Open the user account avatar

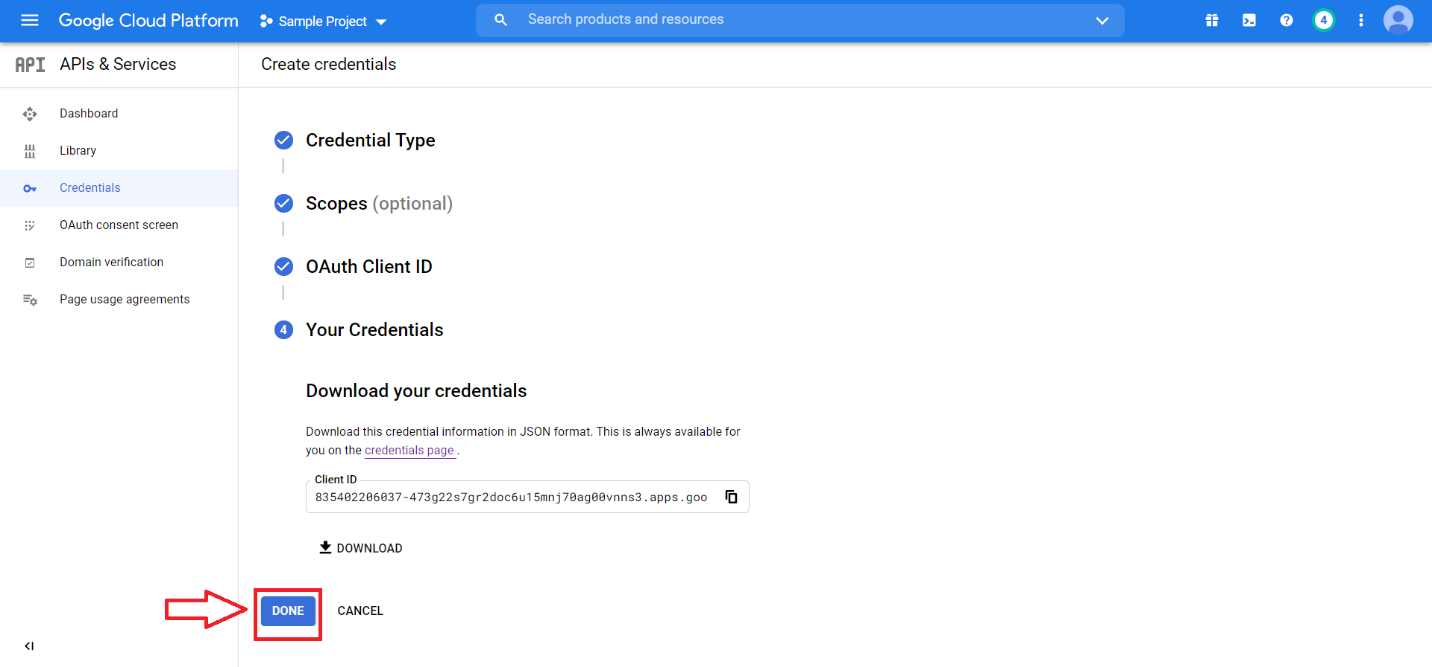click(1398, 20)
